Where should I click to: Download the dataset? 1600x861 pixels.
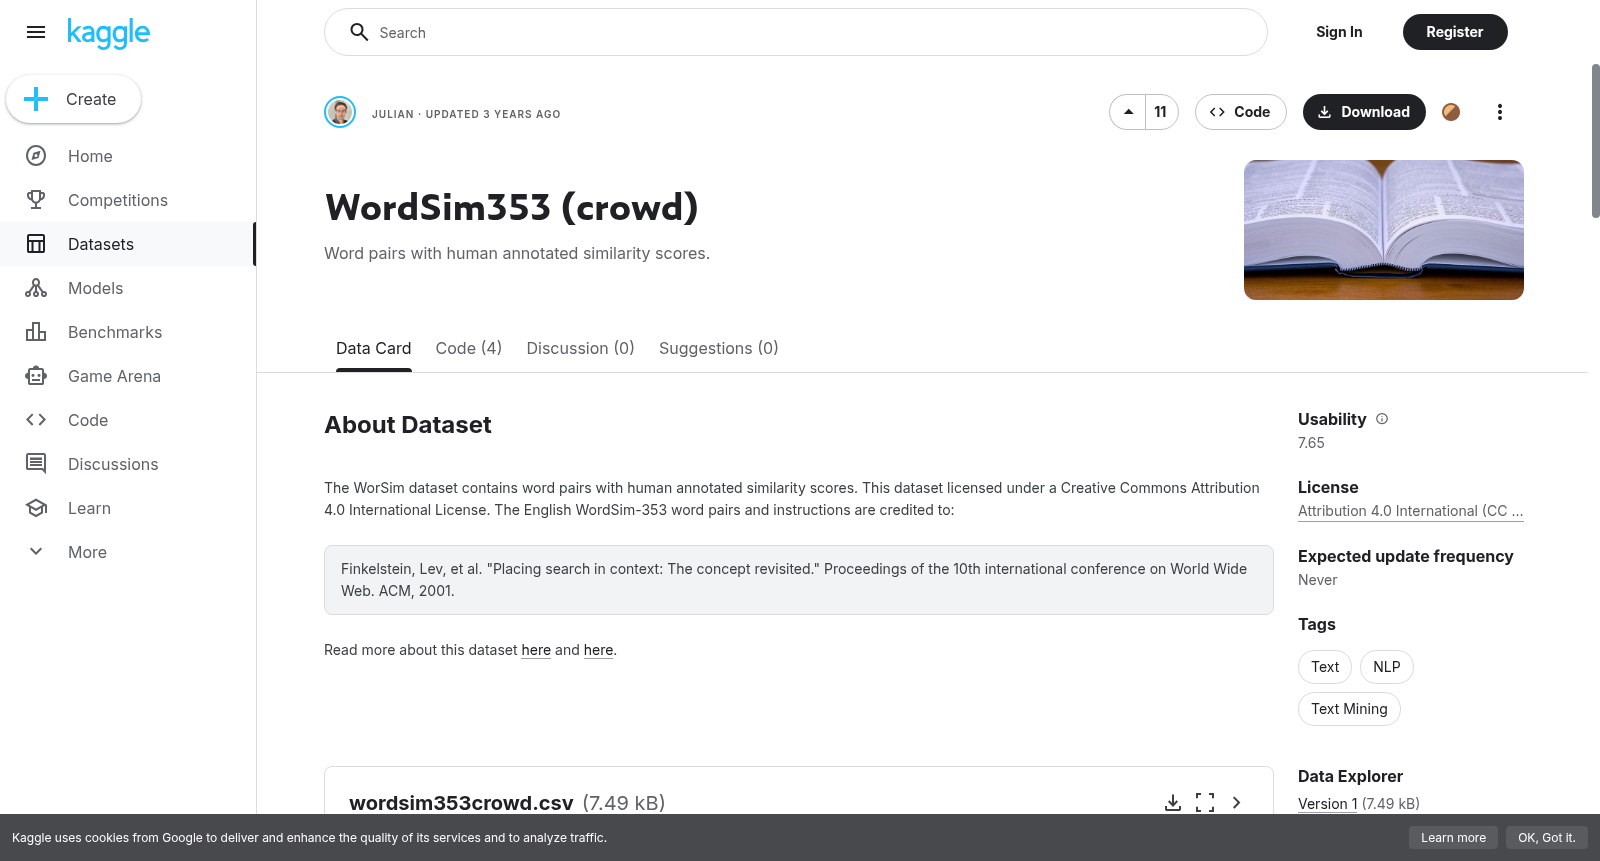tap(1364, 112)
